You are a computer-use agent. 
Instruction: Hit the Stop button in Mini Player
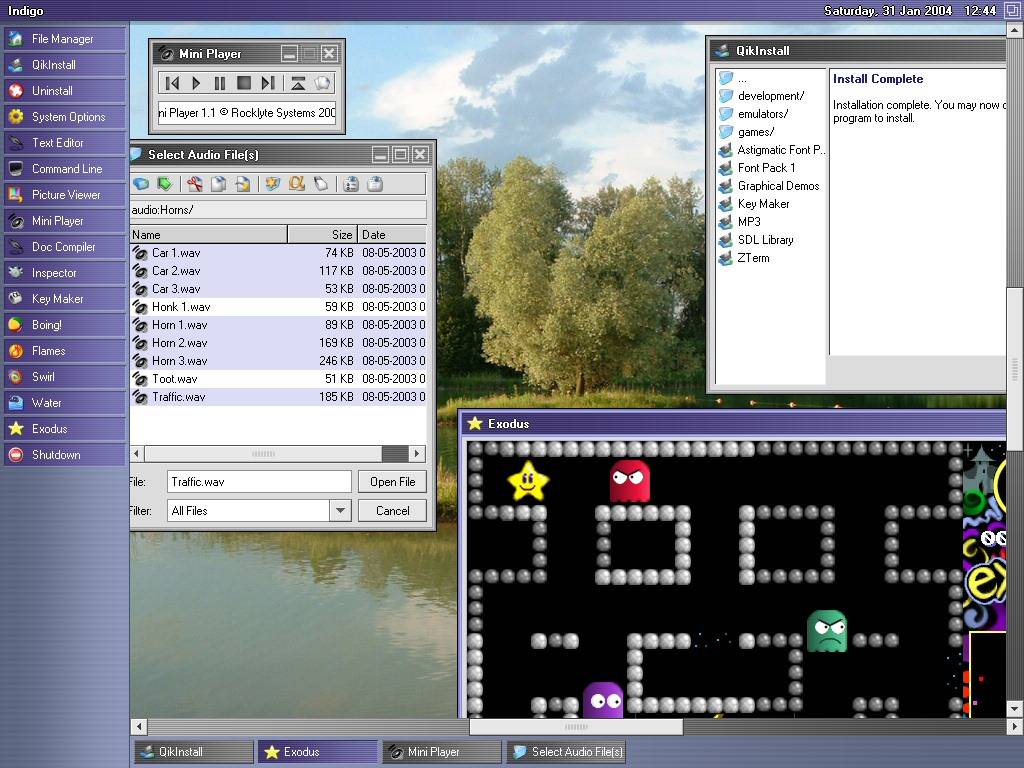tap(244, 83)
